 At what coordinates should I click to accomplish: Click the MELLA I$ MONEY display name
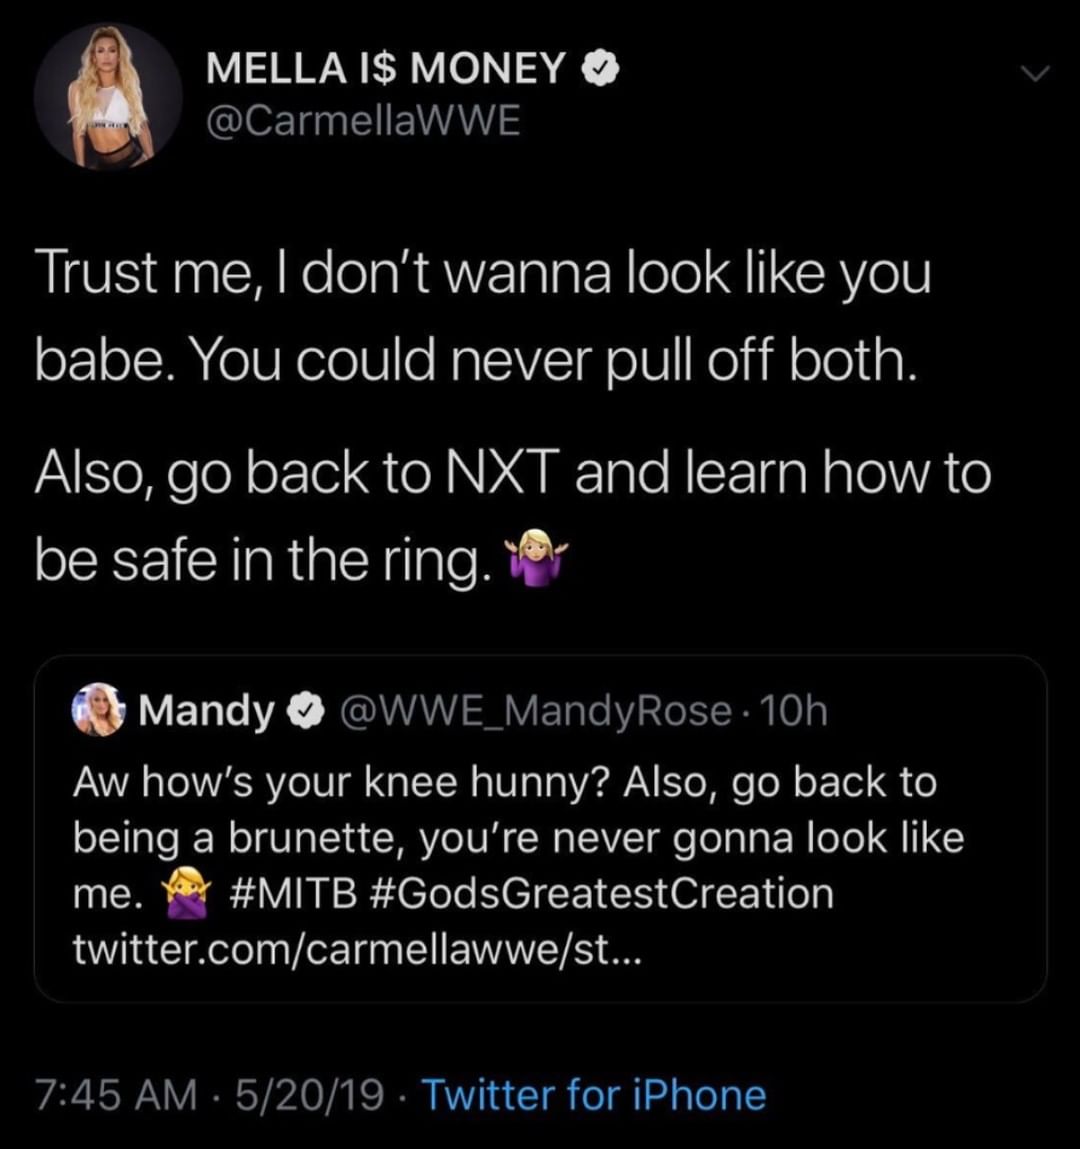coord(386,68)
